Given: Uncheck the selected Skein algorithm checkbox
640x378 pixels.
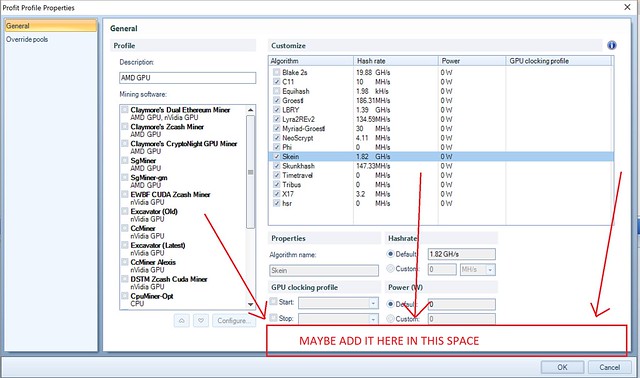Looking at the screenshot, I should (x=277, y=157).
